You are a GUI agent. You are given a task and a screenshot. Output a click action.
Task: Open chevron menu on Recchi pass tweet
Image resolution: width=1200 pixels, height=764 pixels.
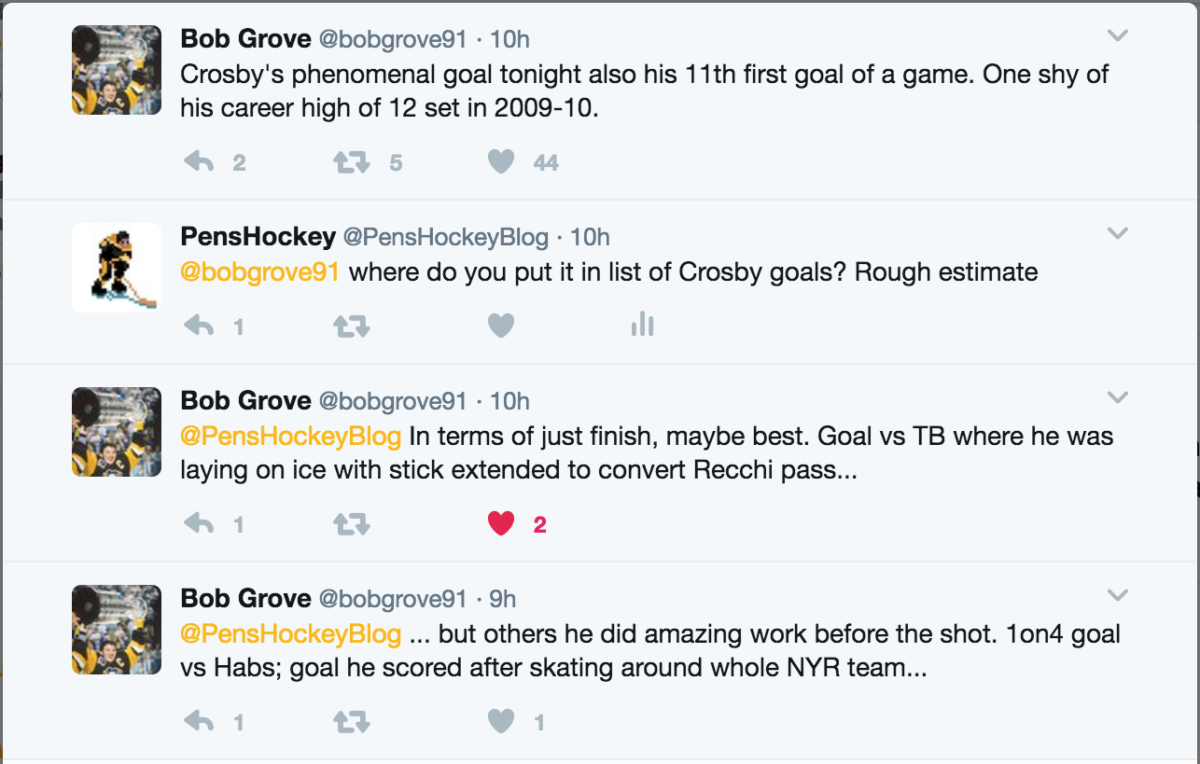(x=1117, y=398)
